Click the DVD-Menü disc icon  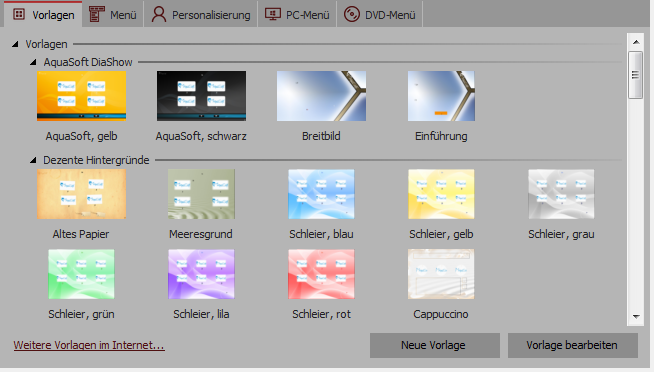click(x=352, y=15)
